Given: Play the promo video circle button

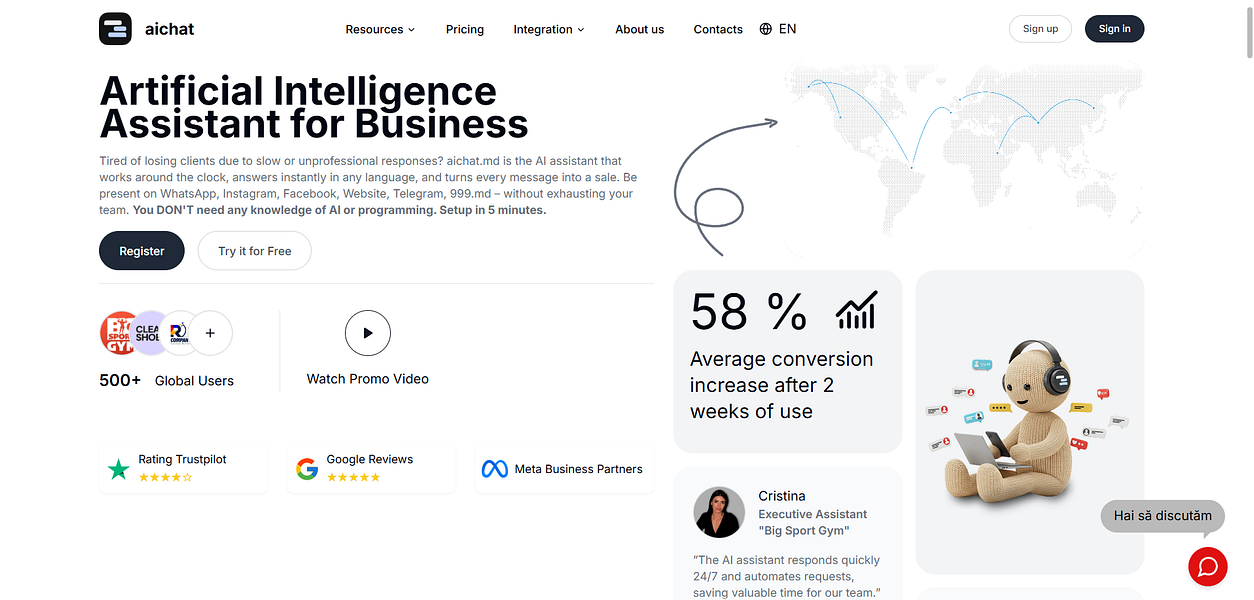Looking at the screenshot, I should [x=368, y=333].
